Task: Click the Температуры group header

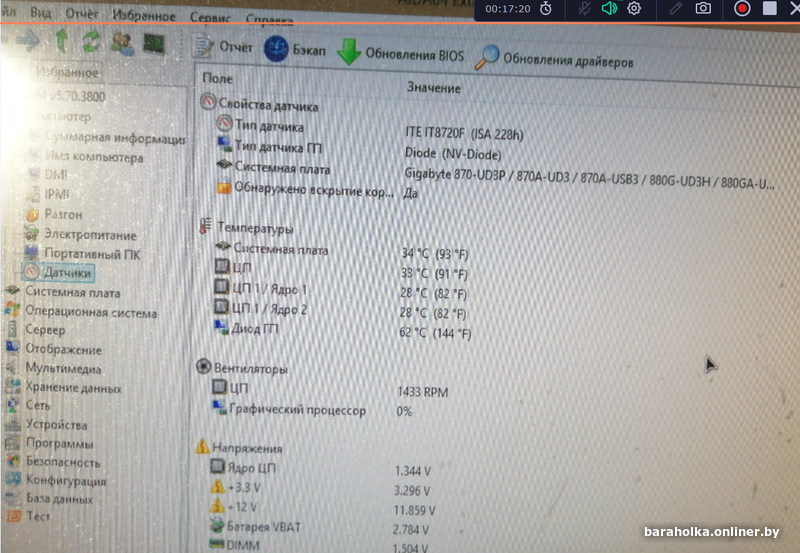Action: pyautogui.click(x=247, y=228)
